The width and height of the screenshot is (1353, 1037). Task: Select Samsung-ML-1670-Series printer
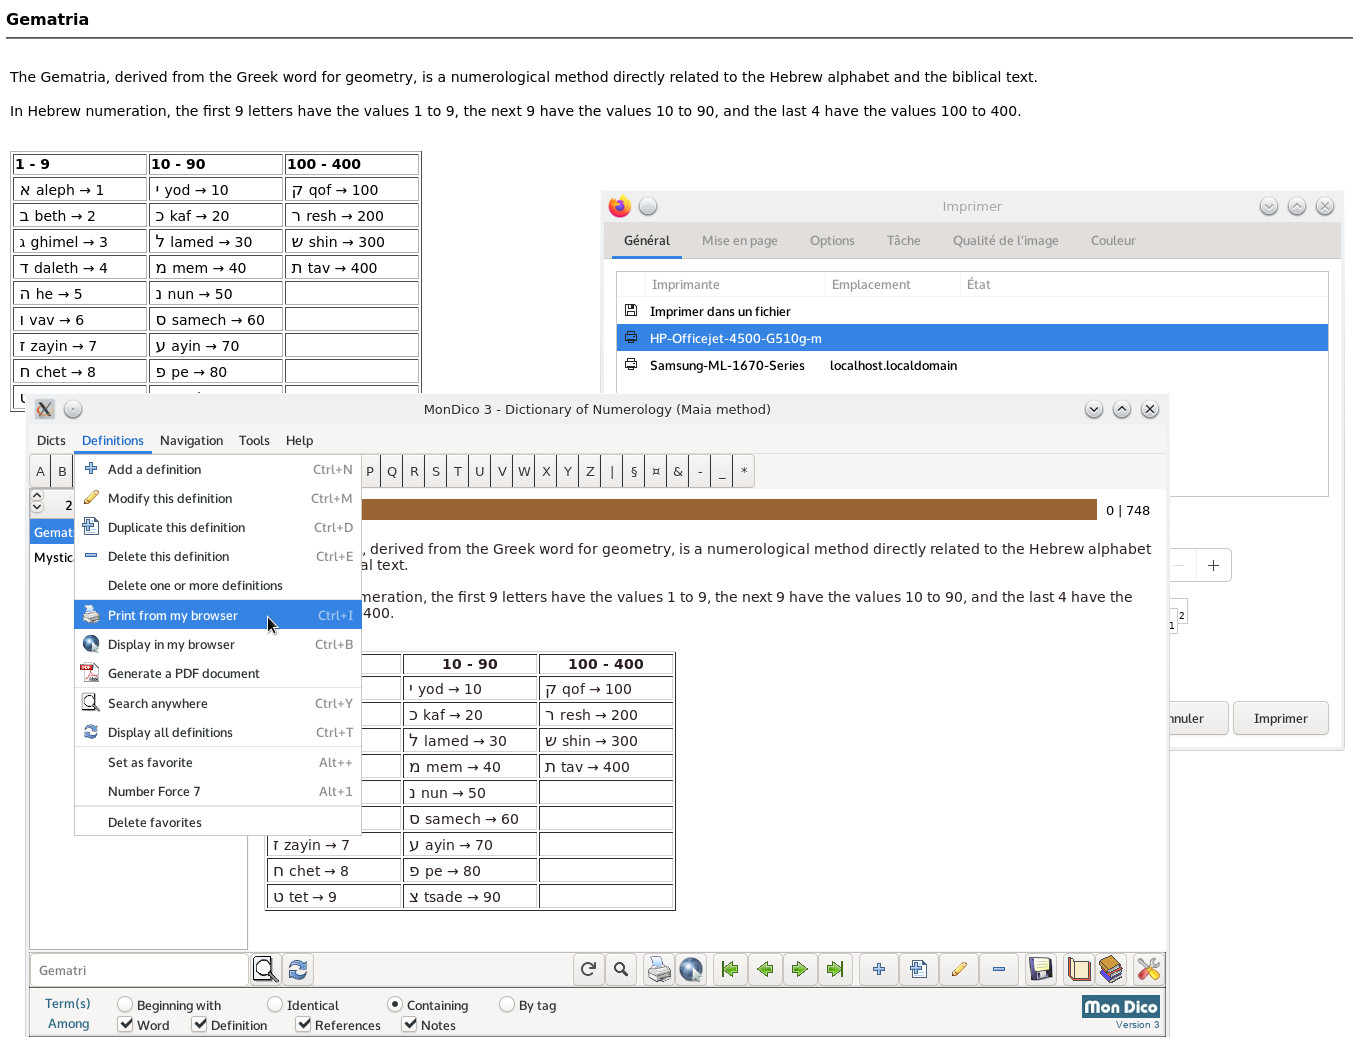click(x=972, y=365)
